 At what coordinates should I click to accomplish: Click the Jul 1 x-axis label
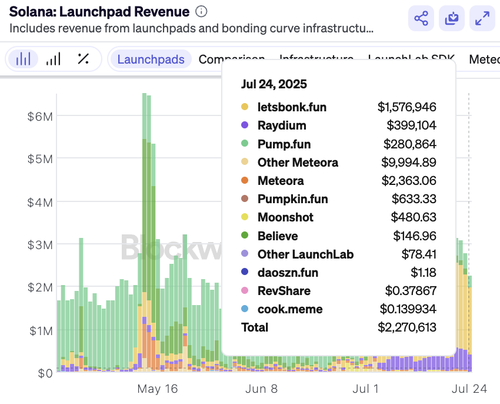[365, 389]
